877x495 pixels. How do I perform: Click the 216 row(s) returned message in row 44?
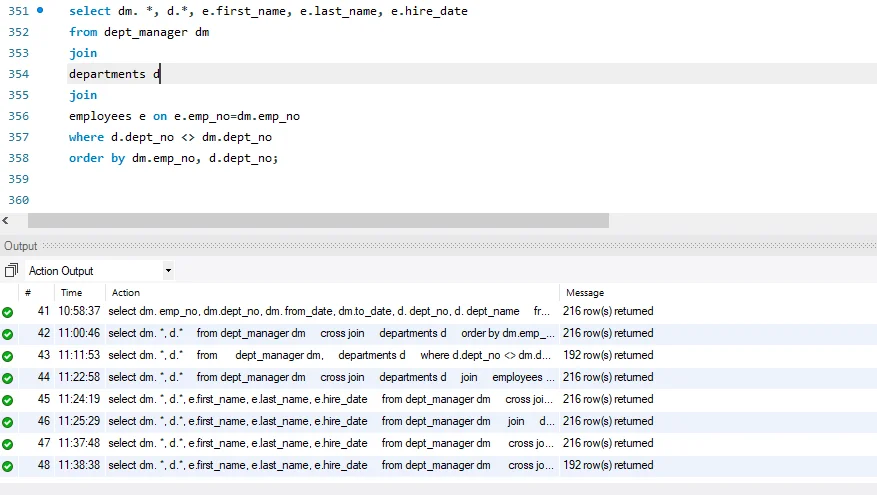[607, 378]
